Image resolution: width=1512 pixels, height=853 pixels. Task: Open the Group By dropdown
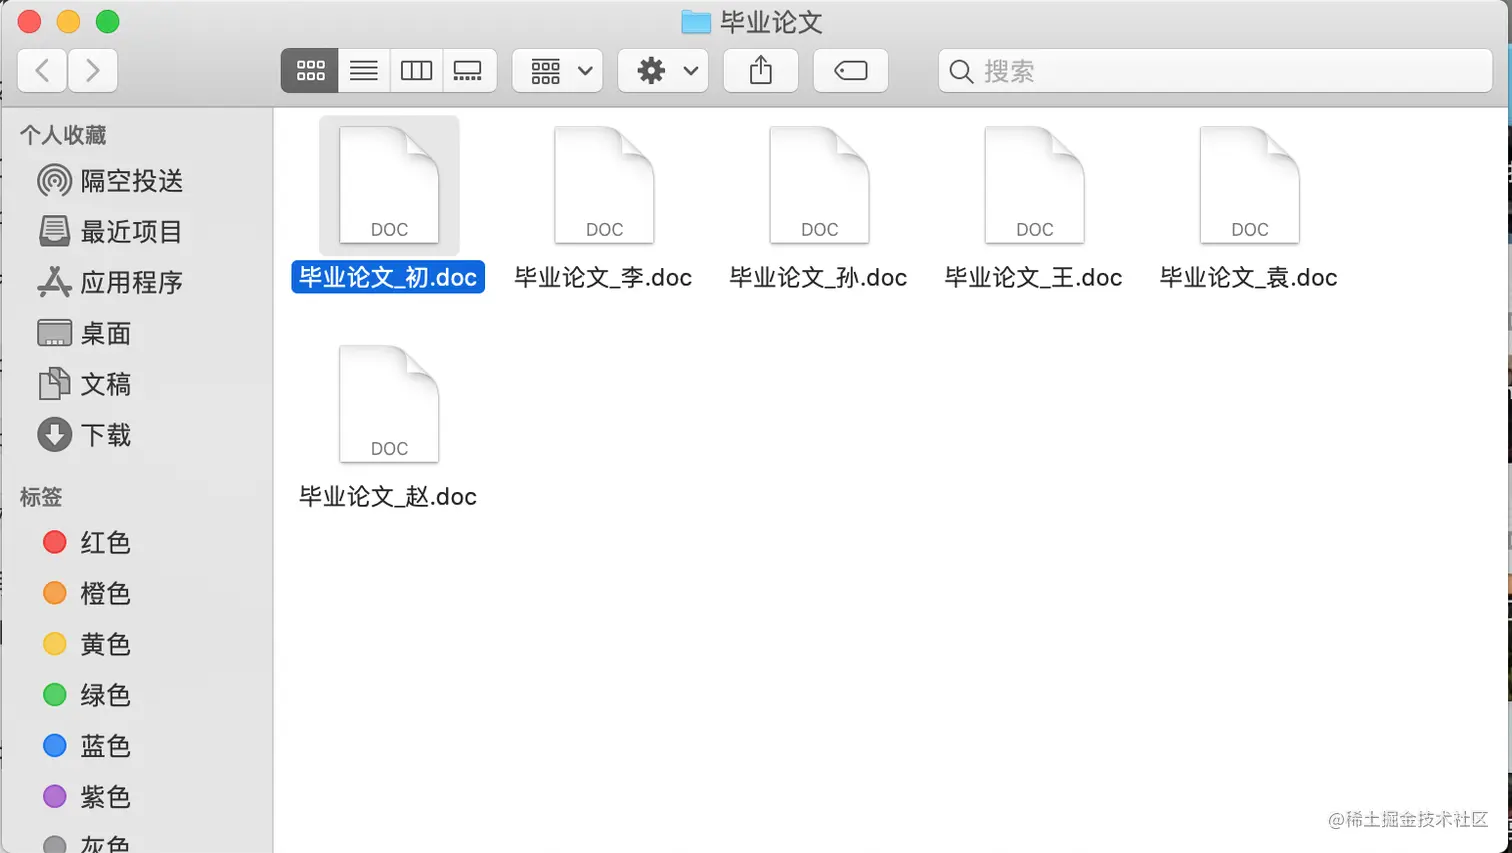point(556,70)
